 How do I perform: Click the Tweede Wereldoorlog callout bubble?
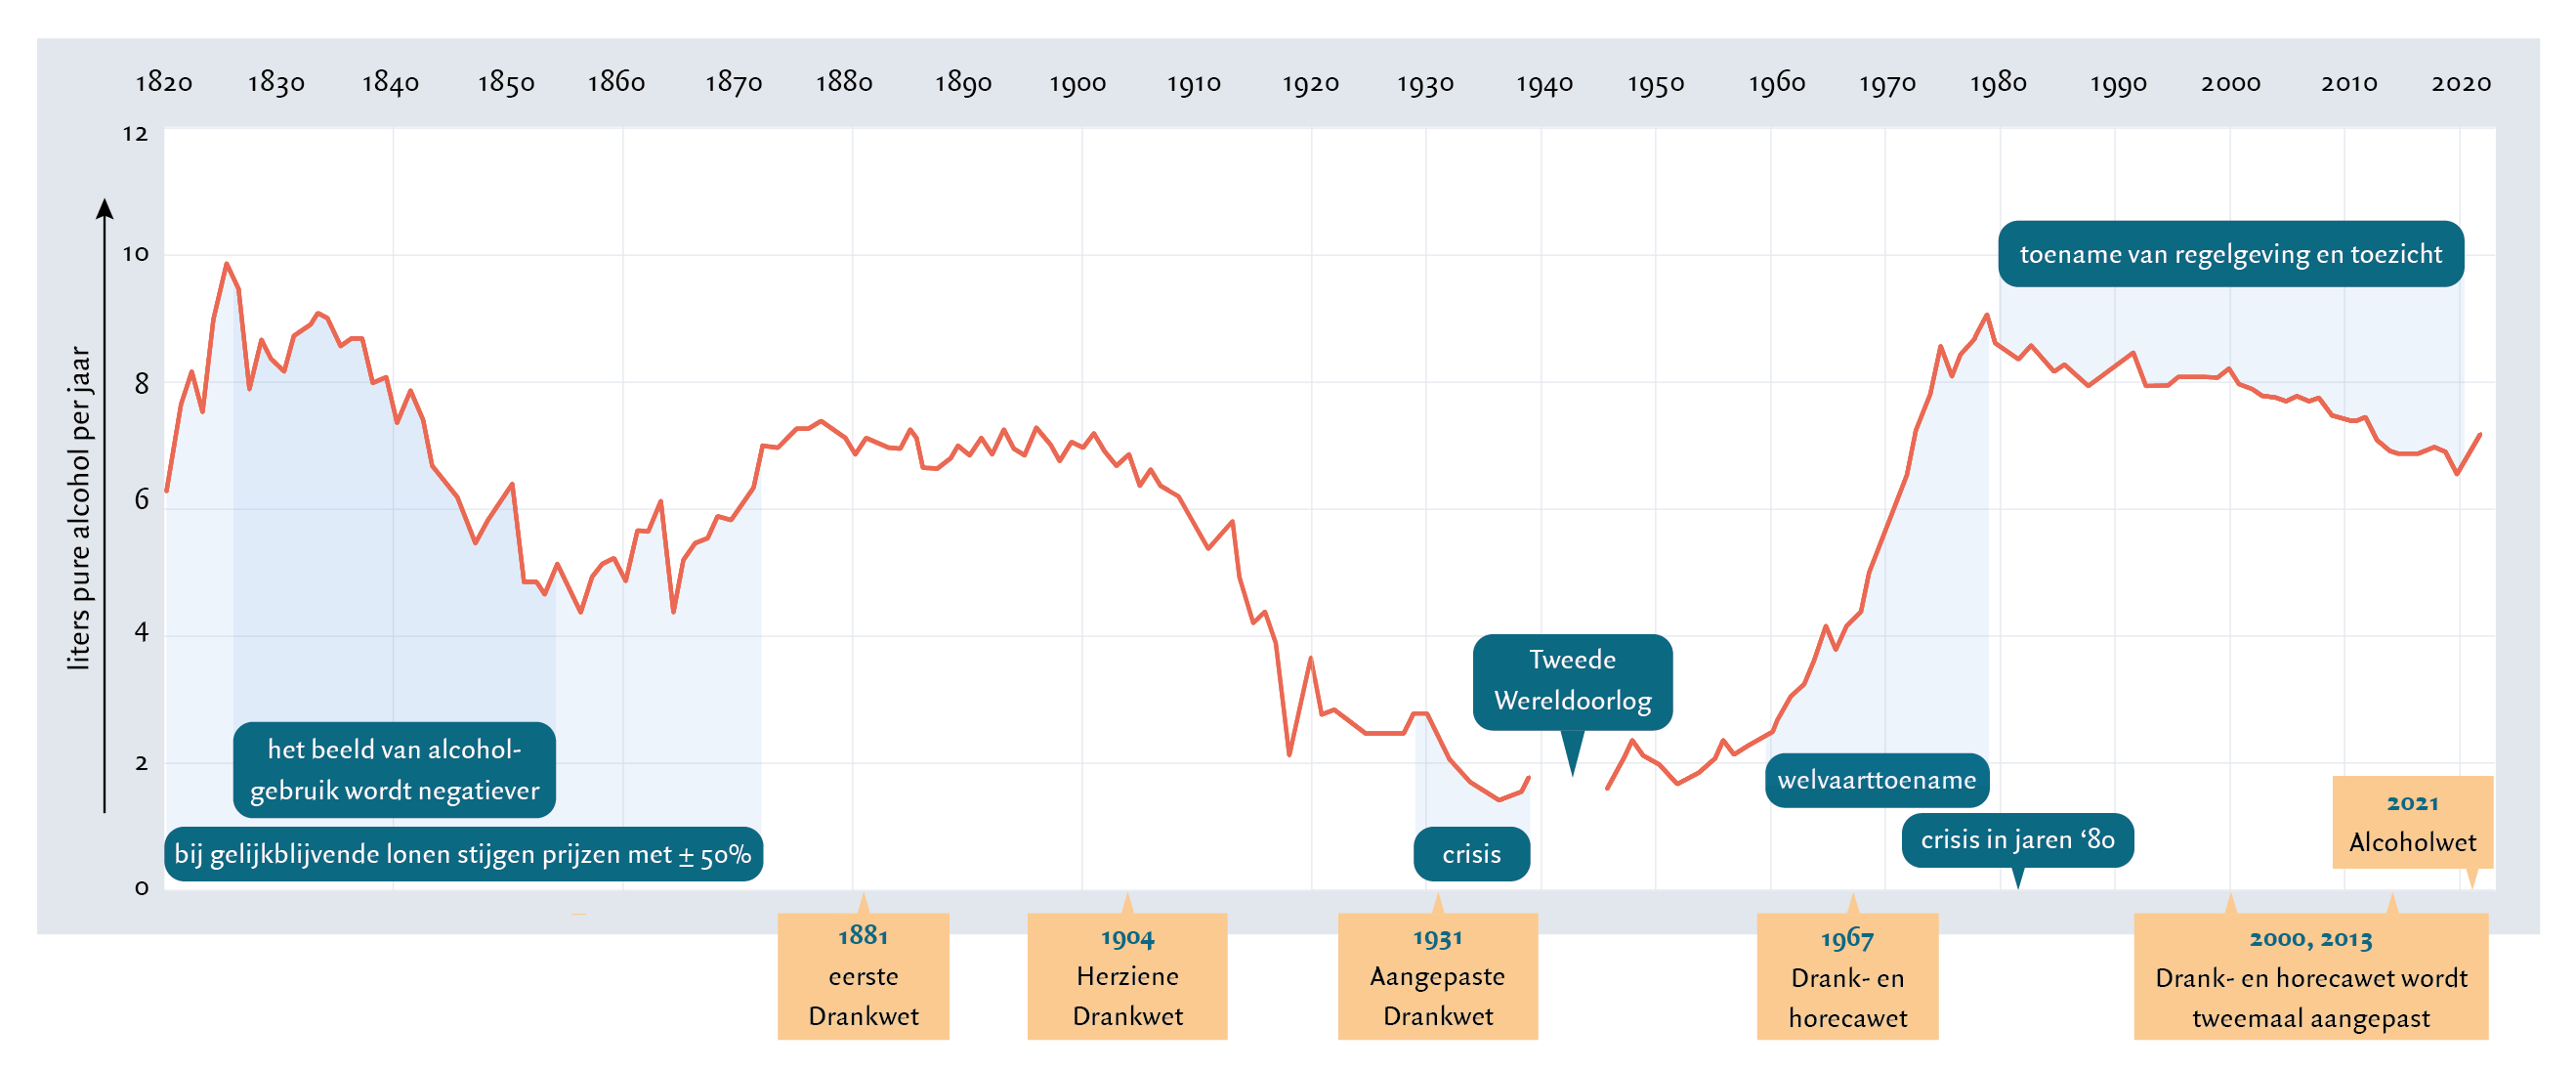[1572, 680]
